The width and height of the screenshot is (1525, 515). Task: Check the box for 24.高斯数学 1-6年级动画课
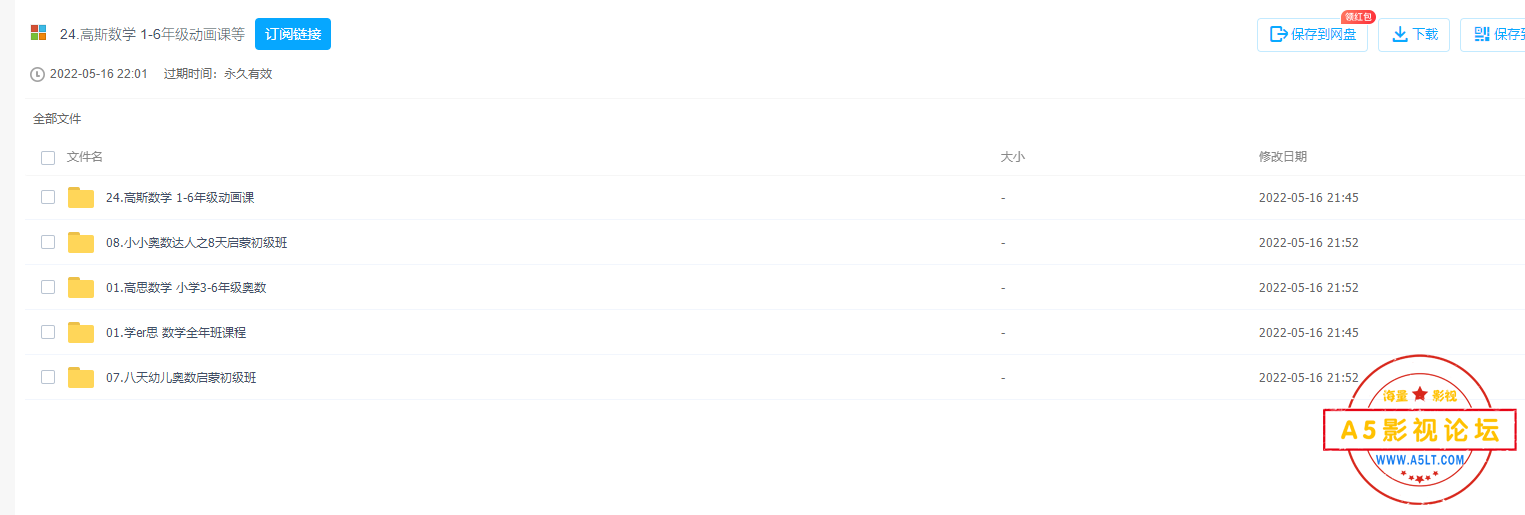click(48, 197)
